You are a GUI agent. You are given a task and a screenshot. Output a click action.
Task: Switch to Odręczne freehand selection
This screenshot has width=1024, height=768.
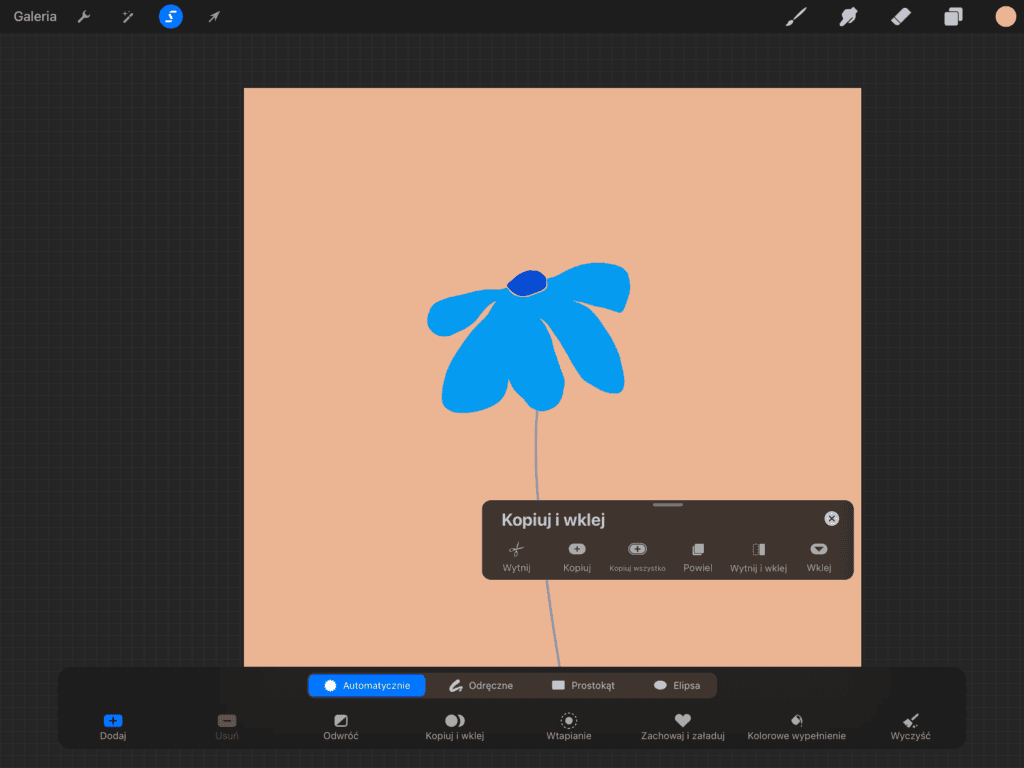(479, 685)
